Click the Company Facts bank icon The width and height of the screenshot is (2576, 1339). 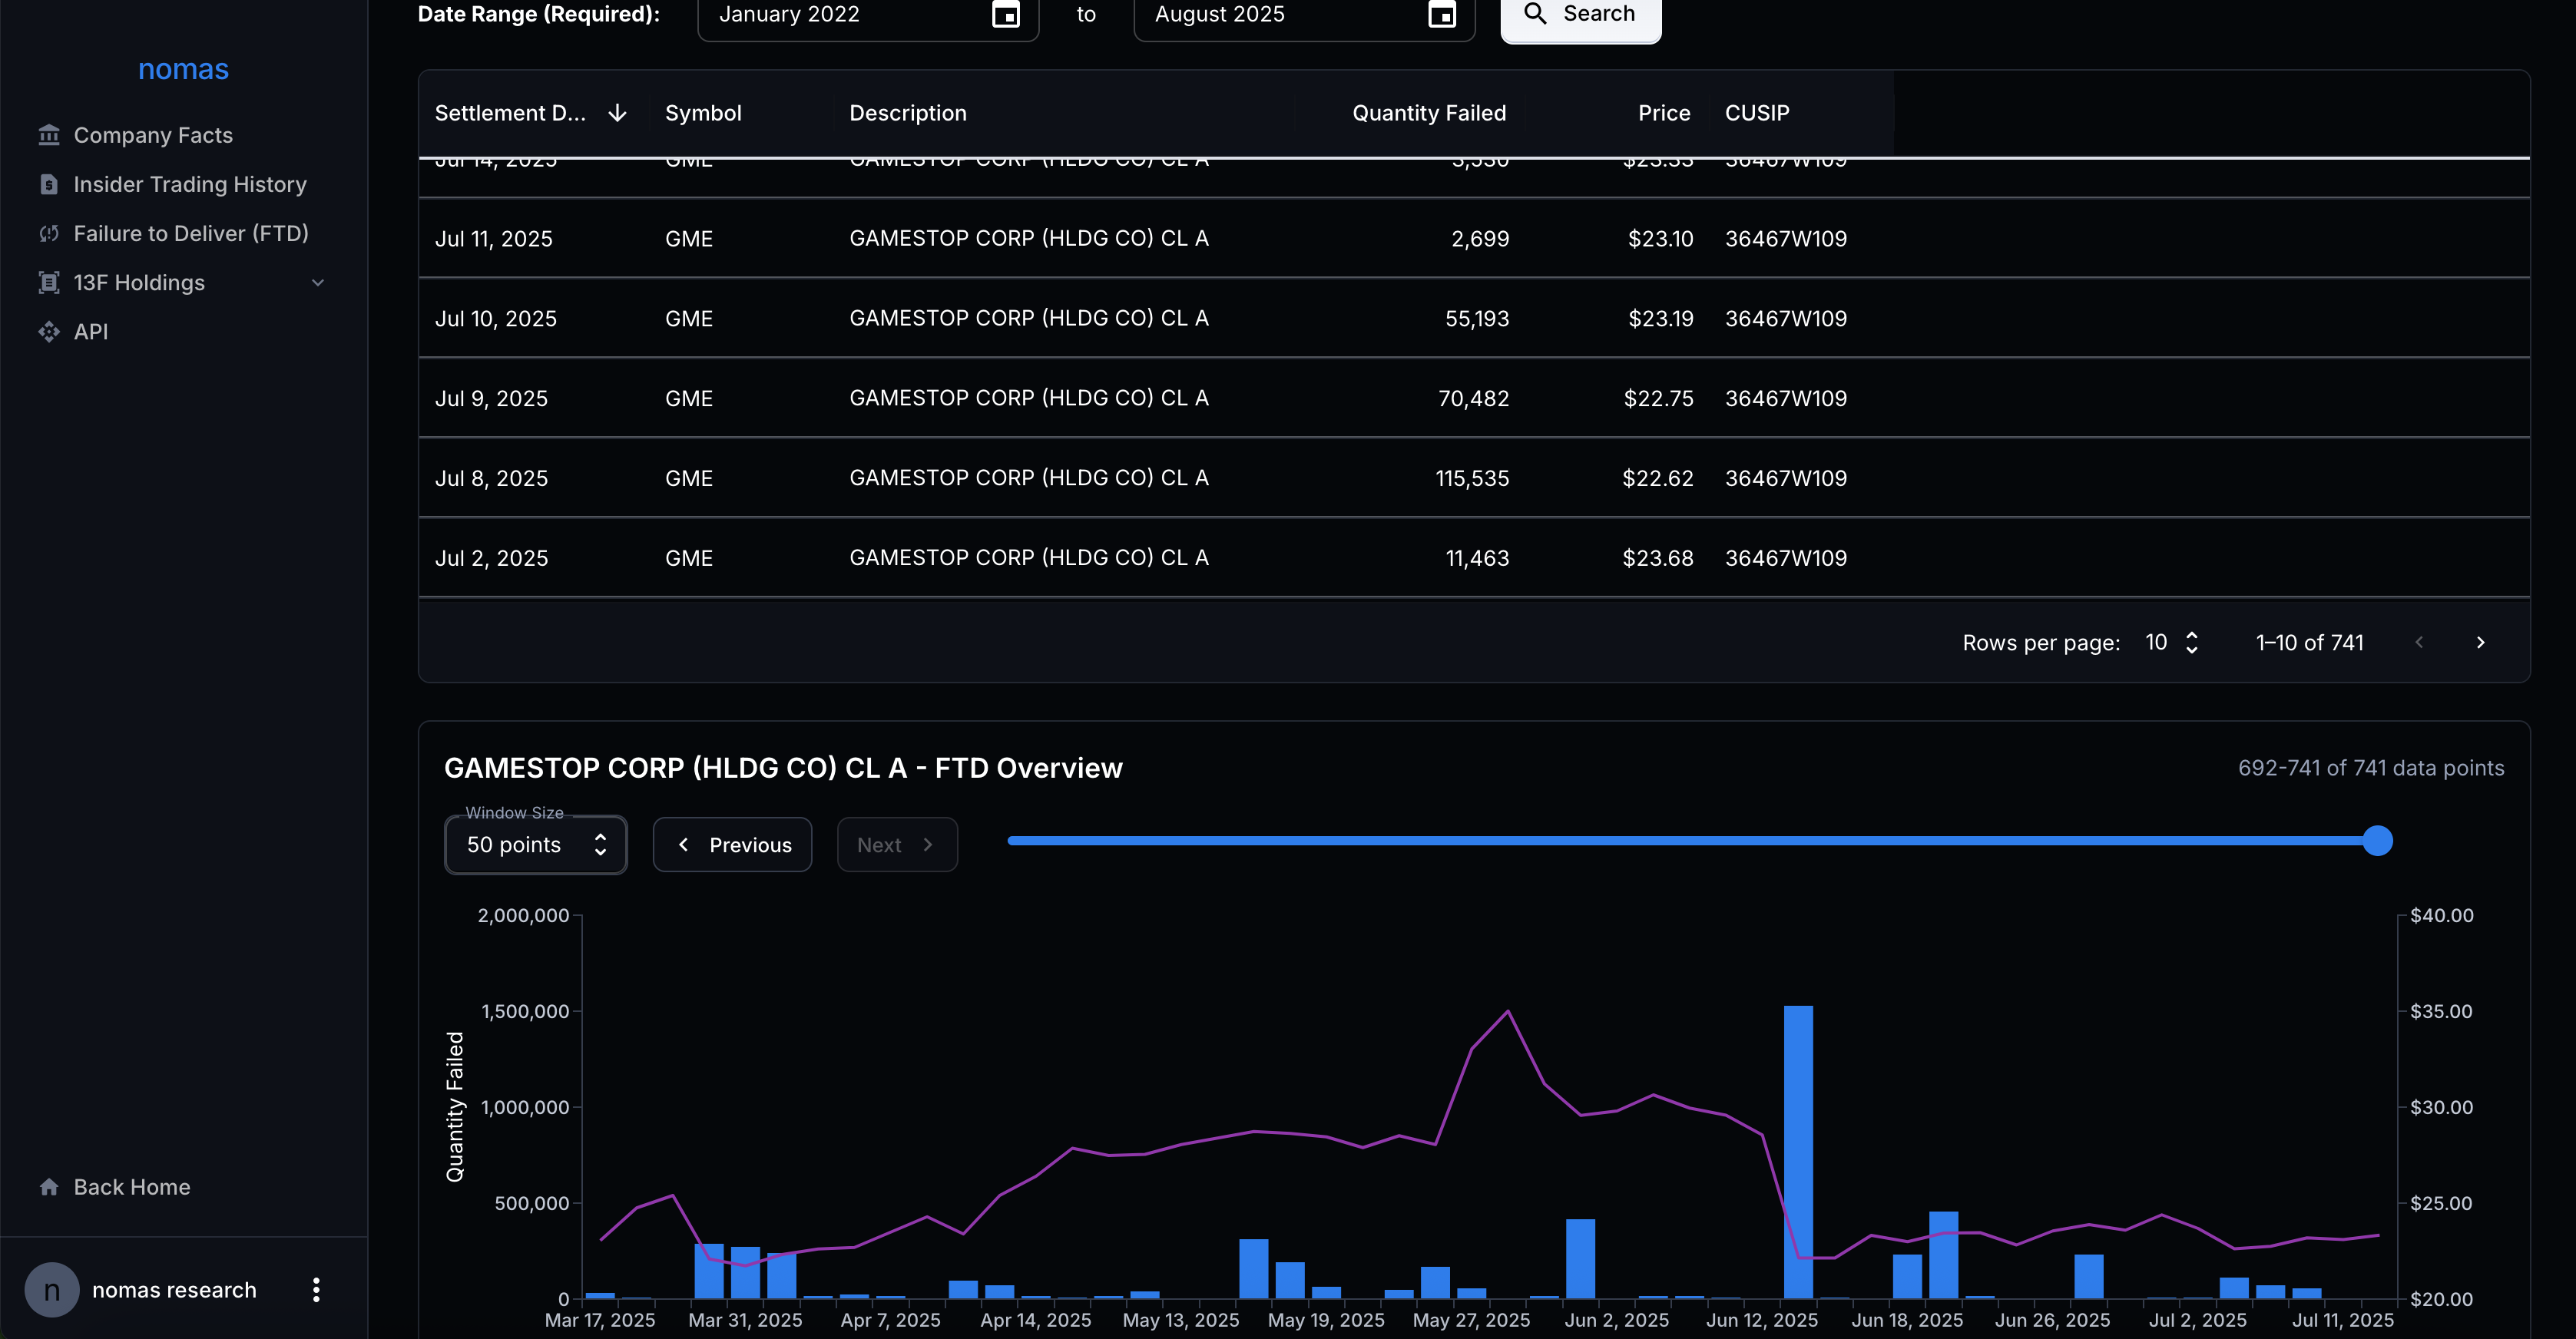pos(49,135)
